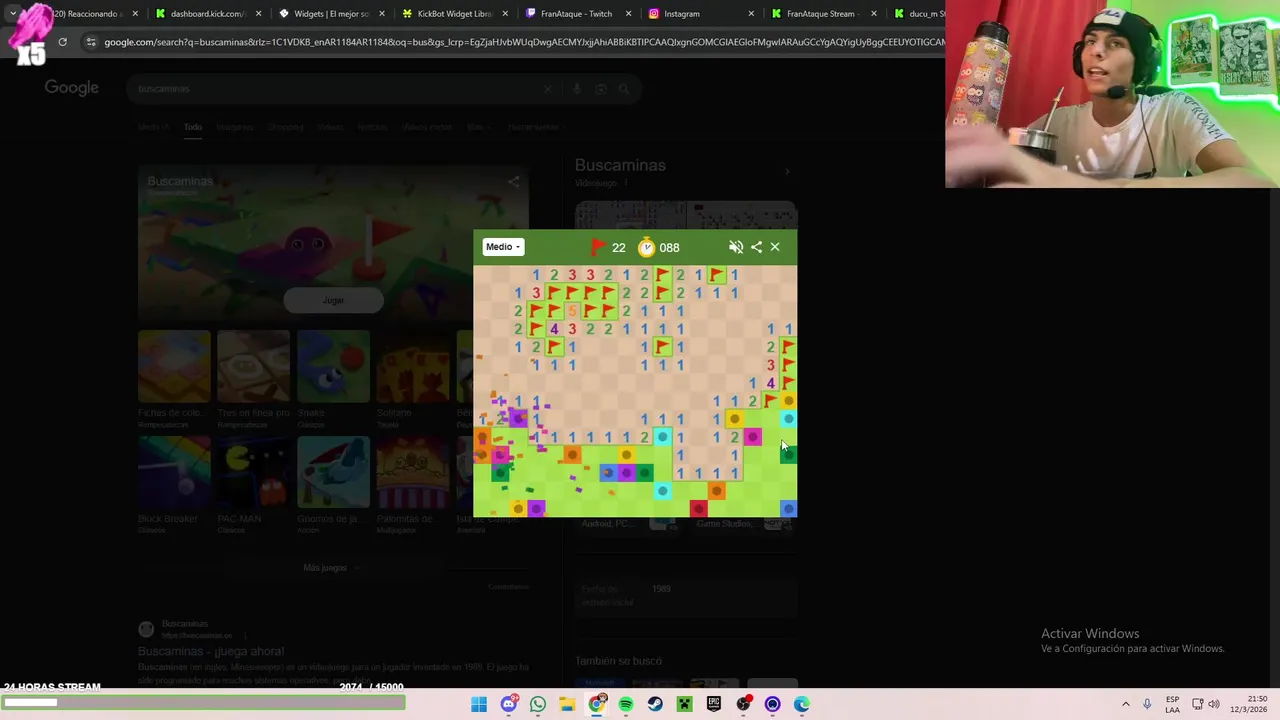
Task: Click the Jugar button on Buscaminas card
Action: (333, 300)
